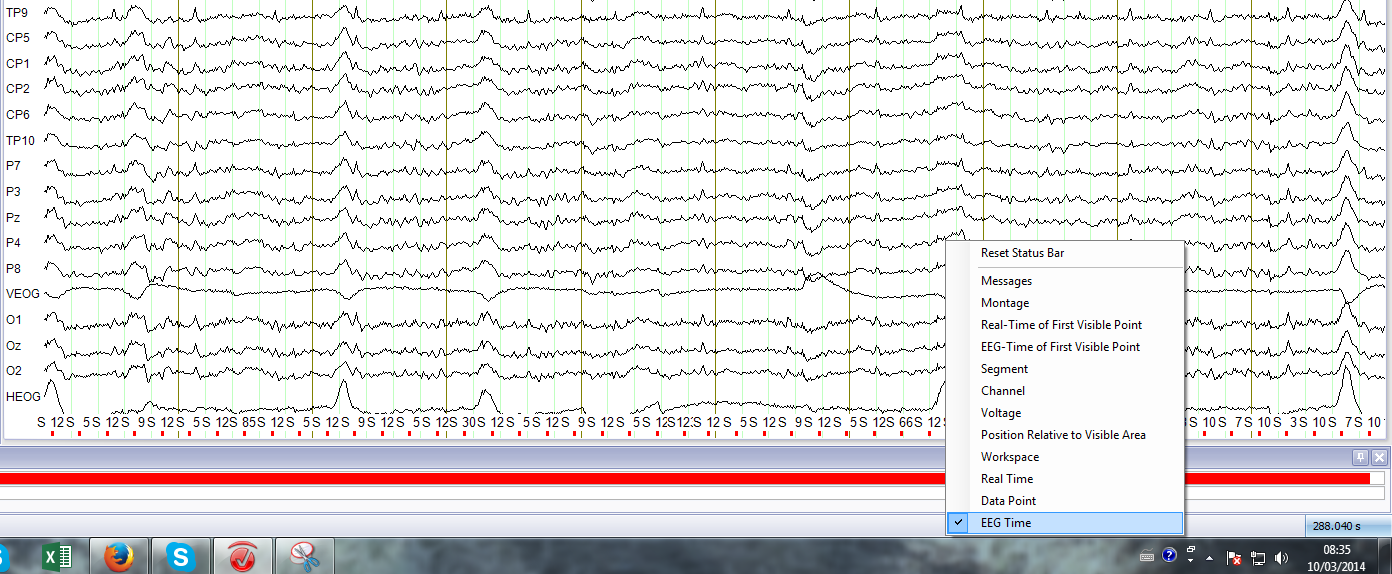Select the O1 channel label
The height and width of the screenshot is (574, 1392).
13,319
